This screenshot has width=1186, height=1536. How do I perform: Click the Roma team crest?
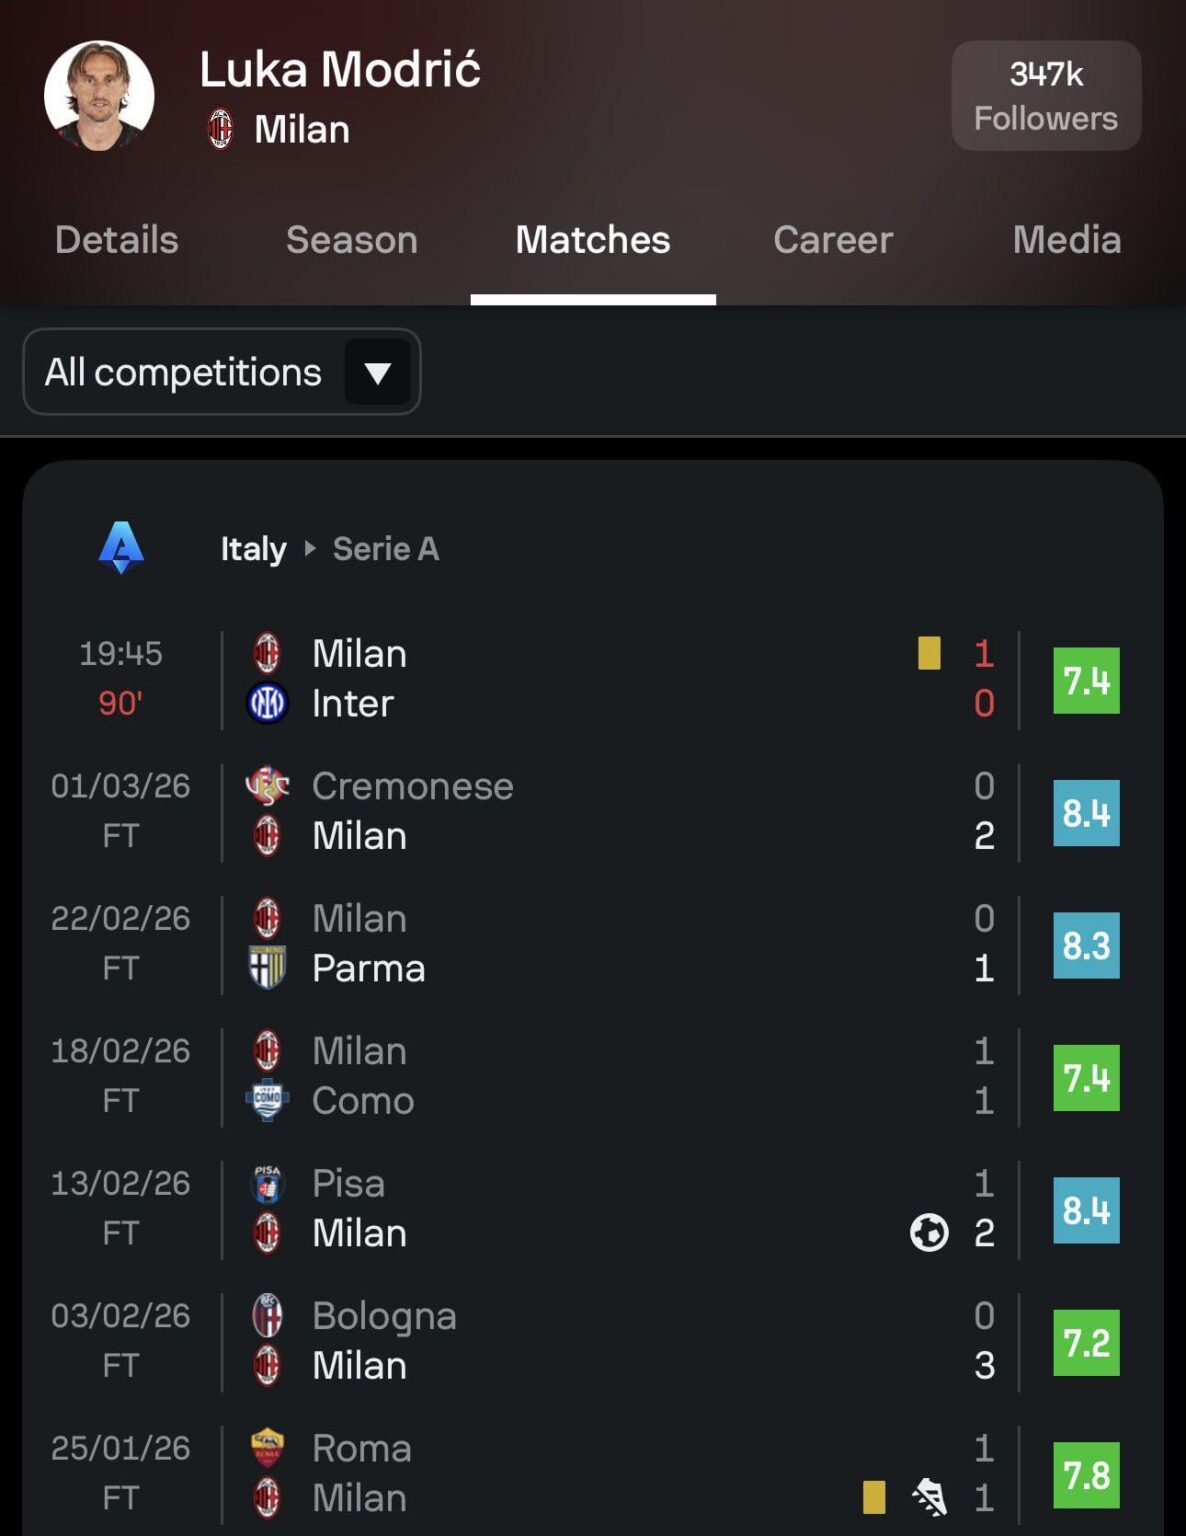267,1448
